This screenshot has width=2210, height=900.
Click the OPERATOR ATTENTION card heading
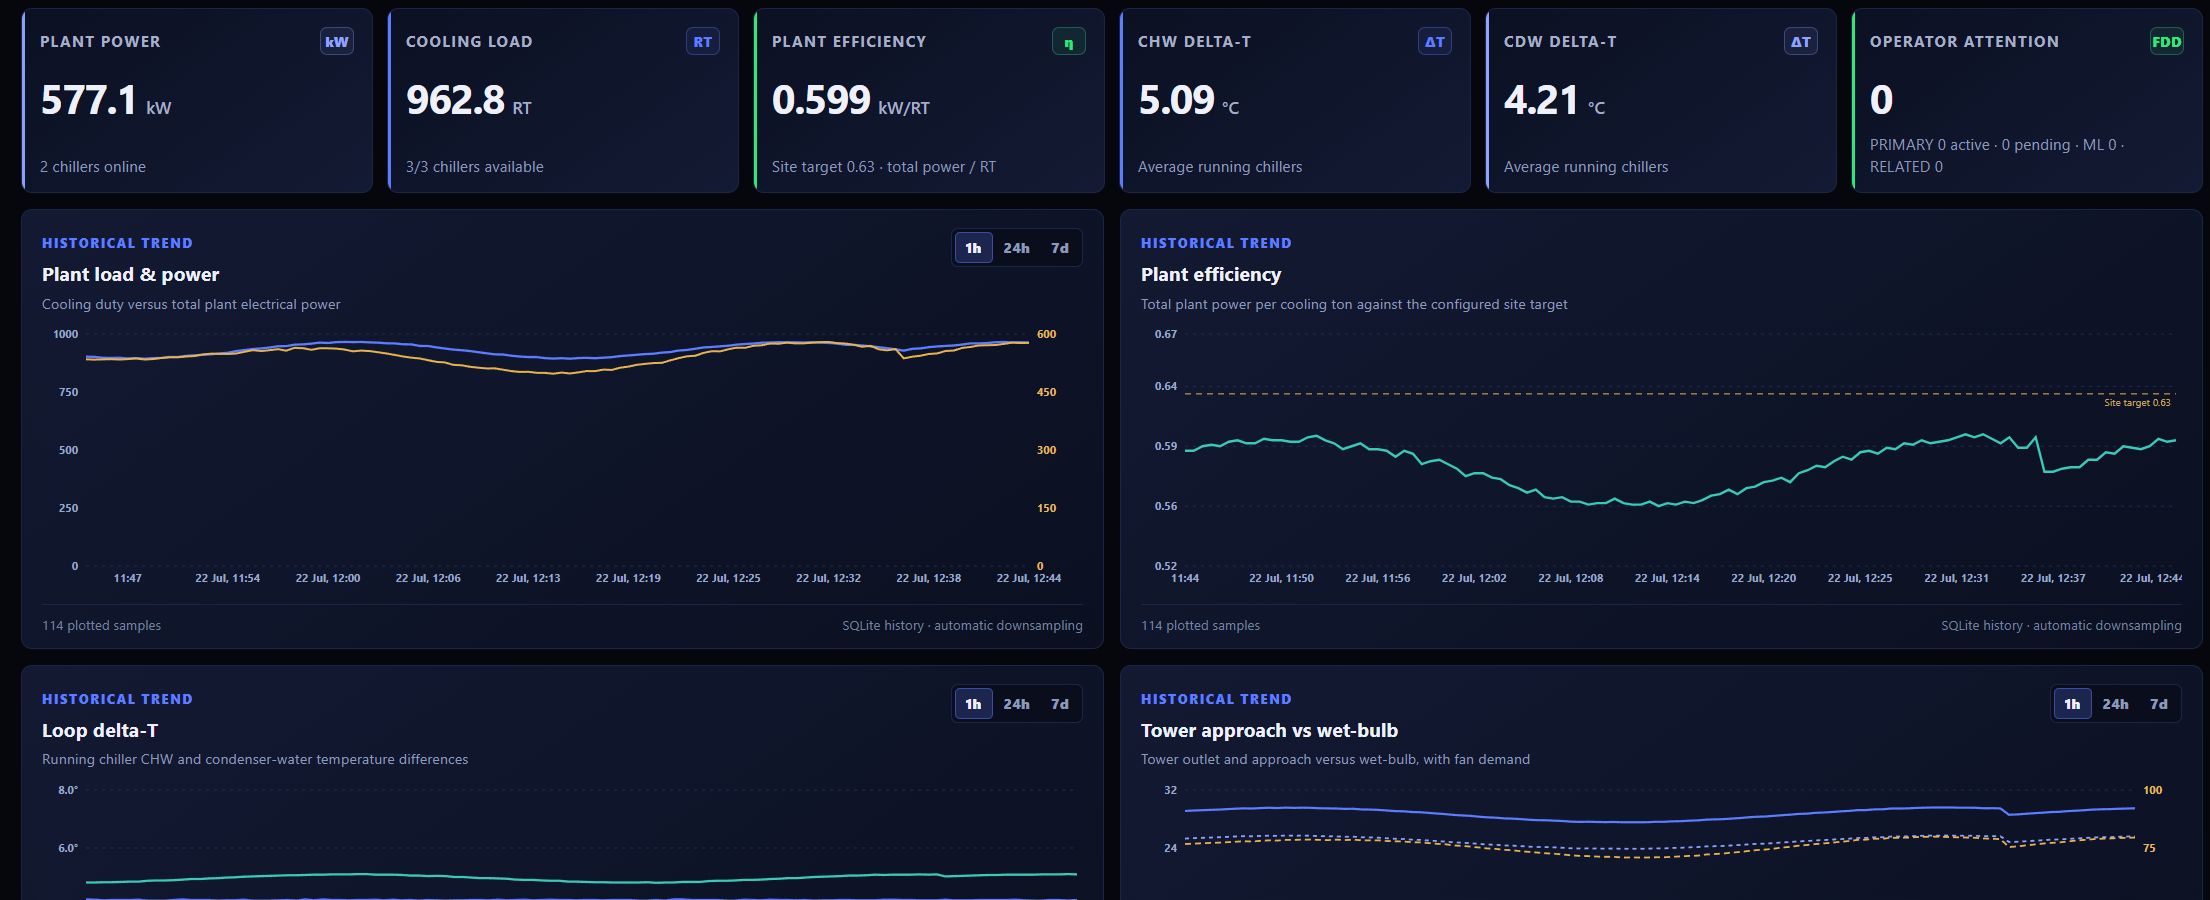[x=1964, y=42]
